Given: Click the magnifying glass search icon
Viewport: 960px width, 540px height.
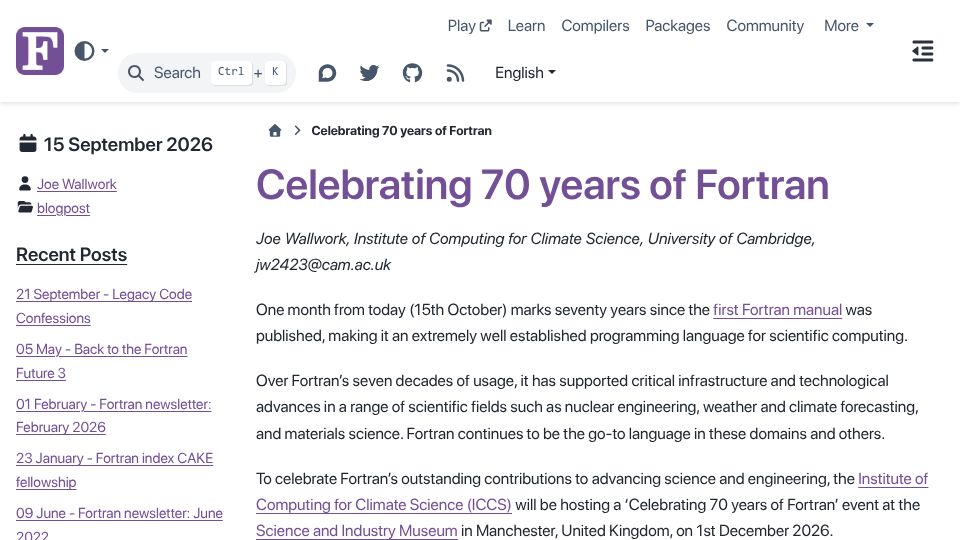Looking at the screenshot, I should (136, 73).
